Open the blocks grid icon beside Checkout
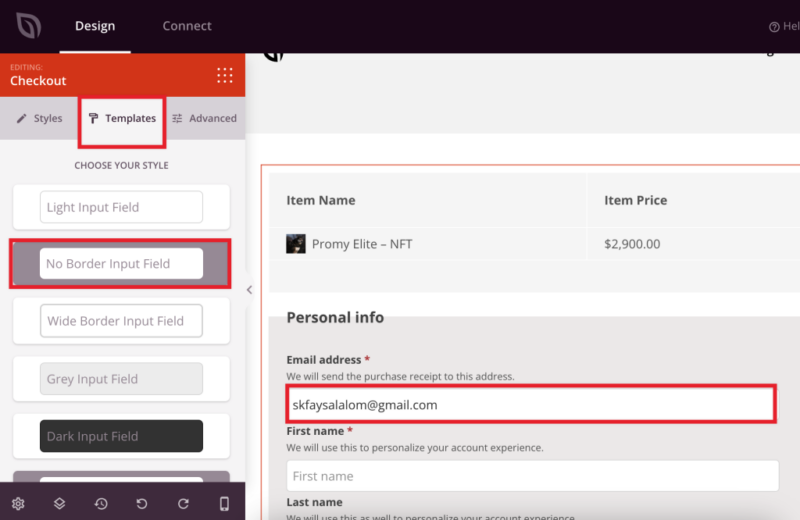 pyautogui.click(x=224, y=75)
